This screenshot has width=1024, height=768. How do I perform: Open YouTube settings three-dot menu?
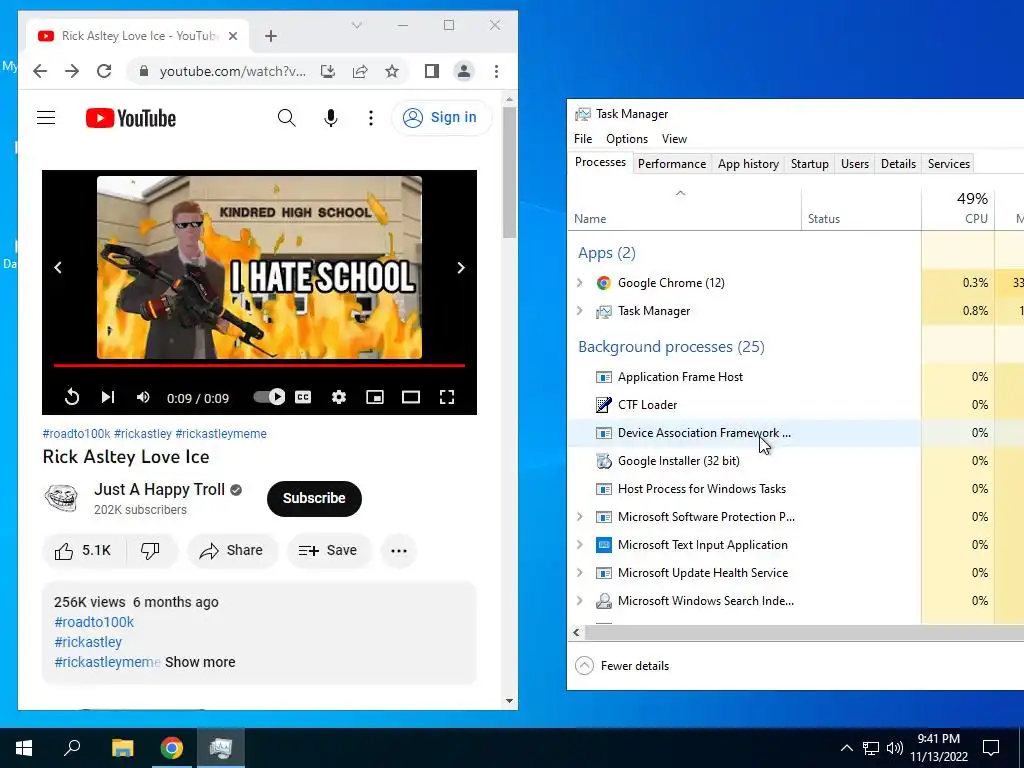click(371, 118)
